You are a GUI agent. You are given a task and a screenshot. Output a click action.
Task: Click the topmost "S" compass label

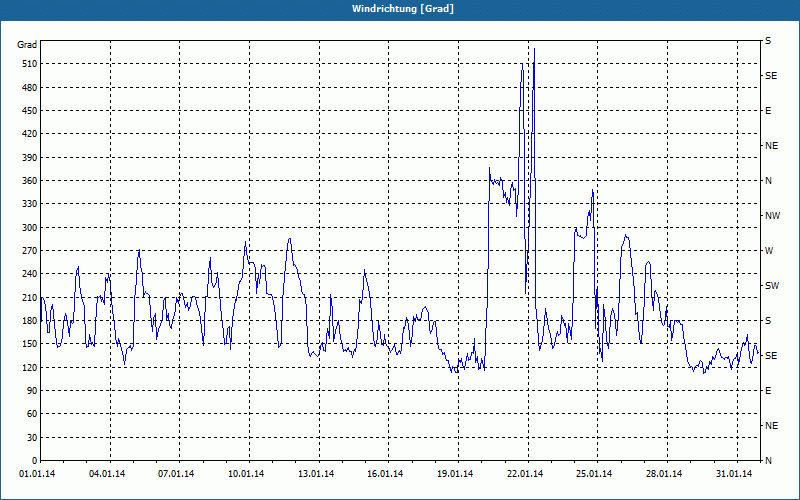coord(768,41)
